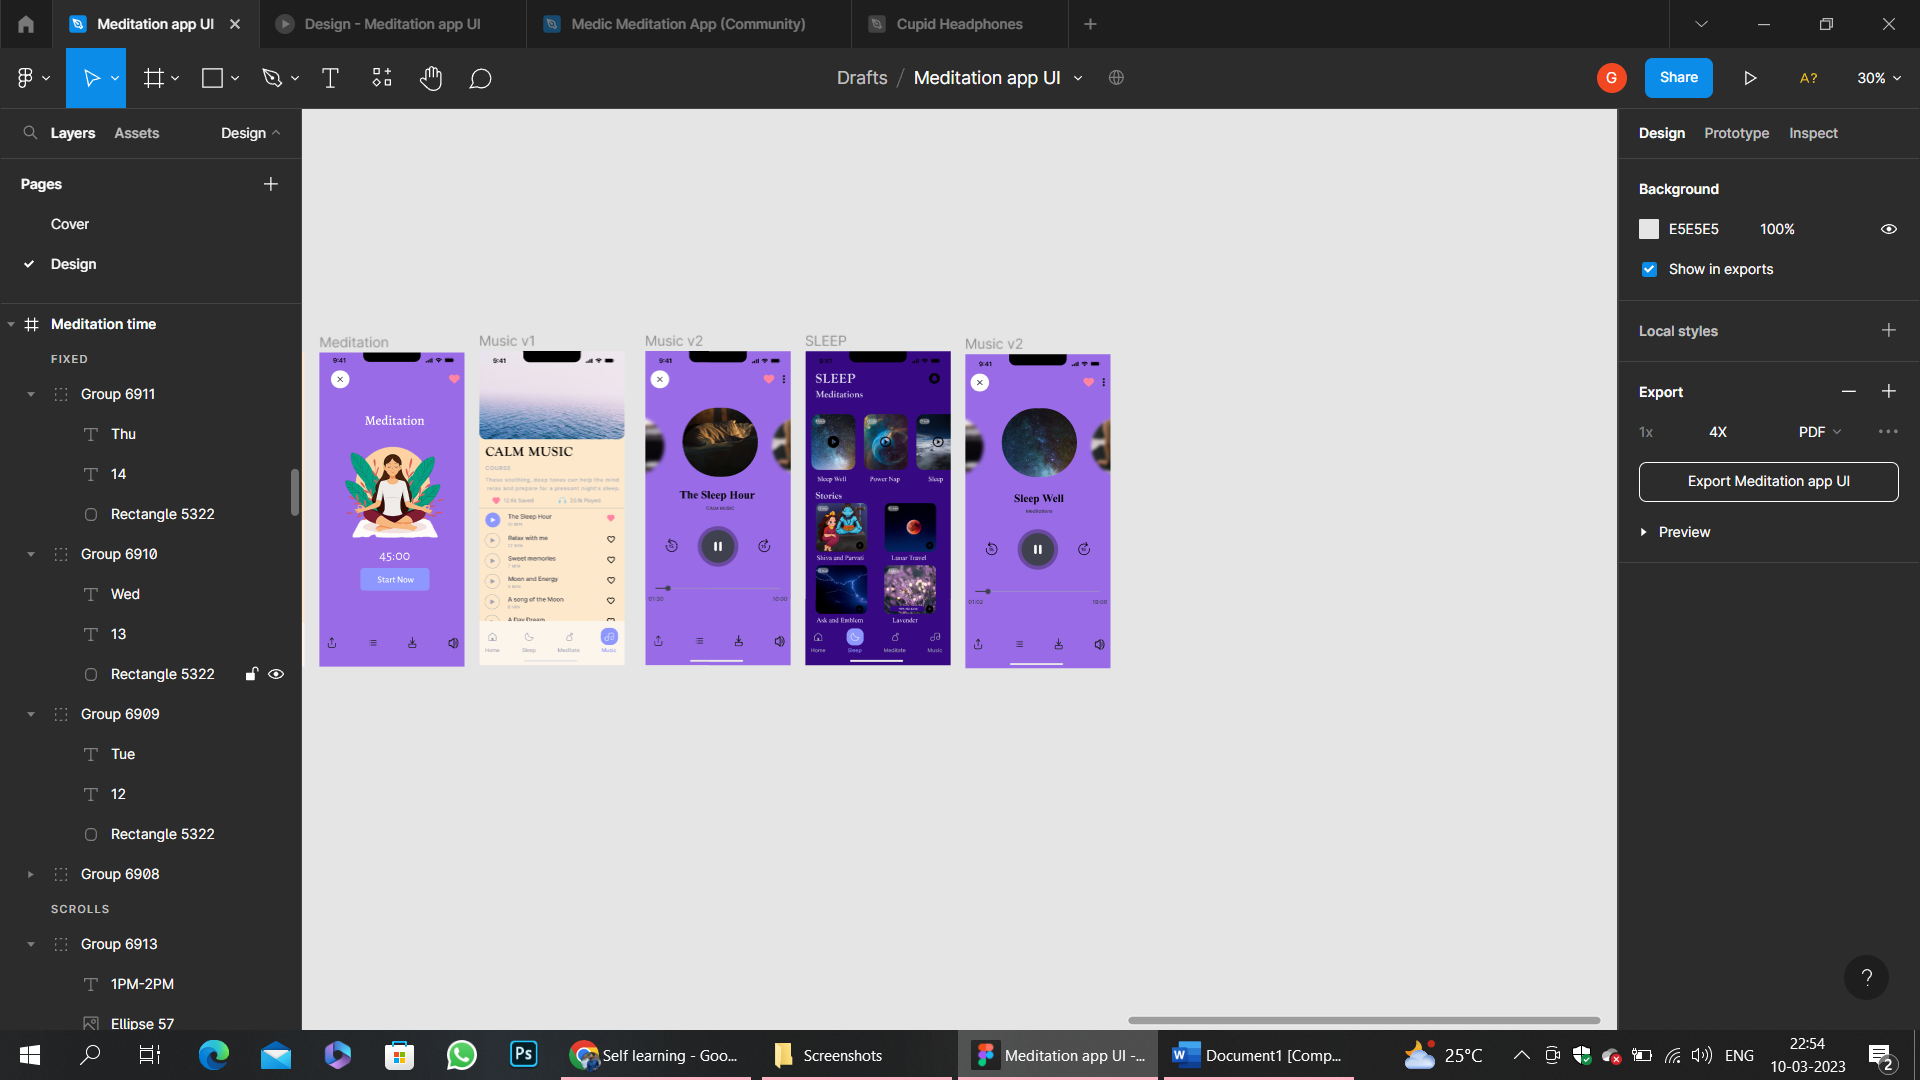Click the background color swatch E5E5E5
This screenshot has width=1920, height=1080.
[1649, 229]
